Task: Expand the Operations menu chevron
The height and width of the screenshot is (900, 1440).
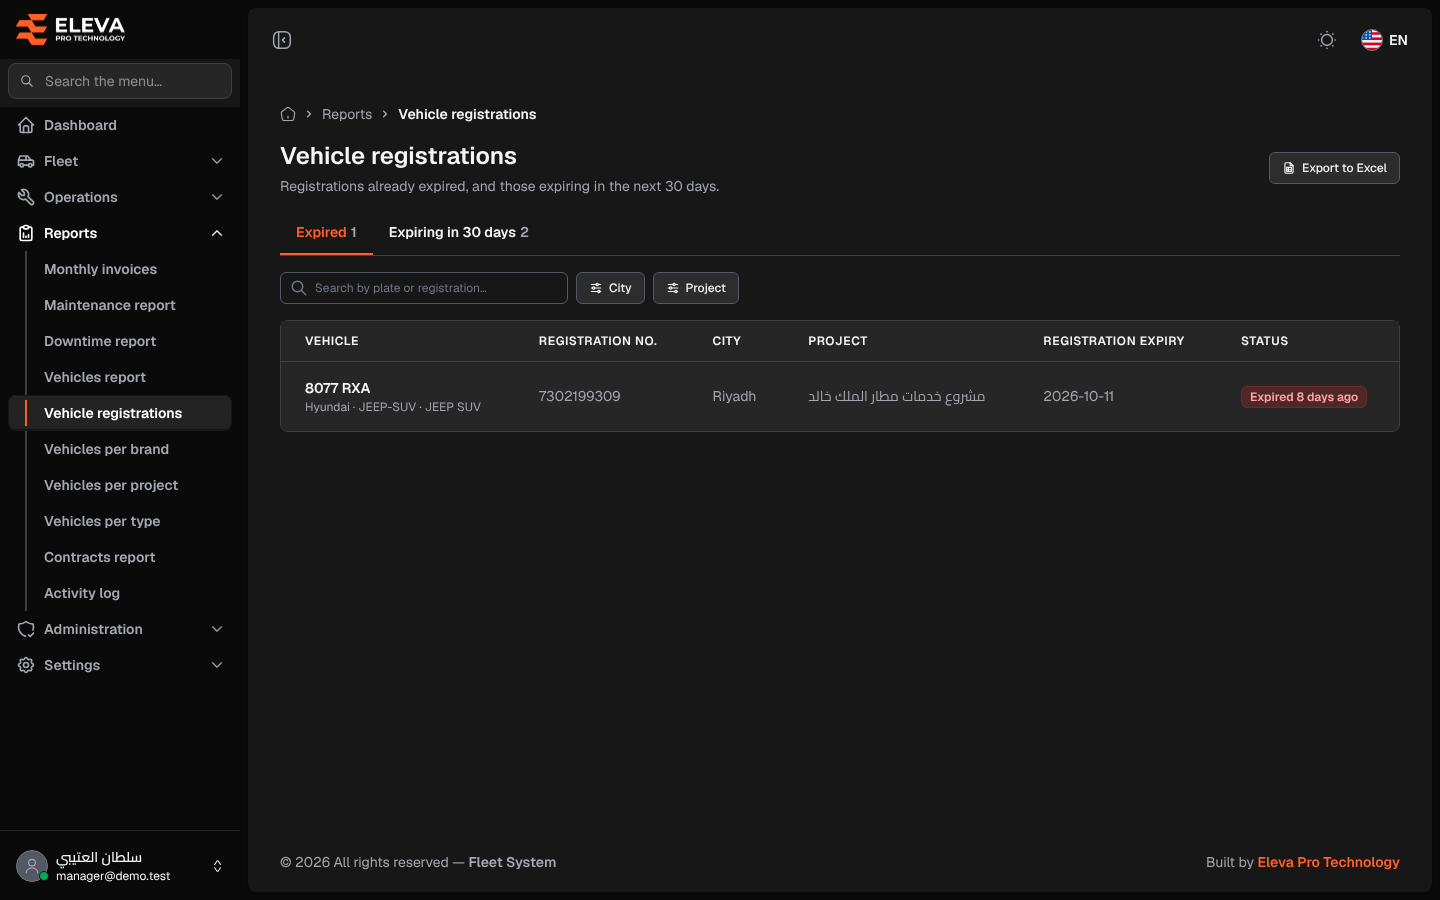Action: tap(217, 197)
